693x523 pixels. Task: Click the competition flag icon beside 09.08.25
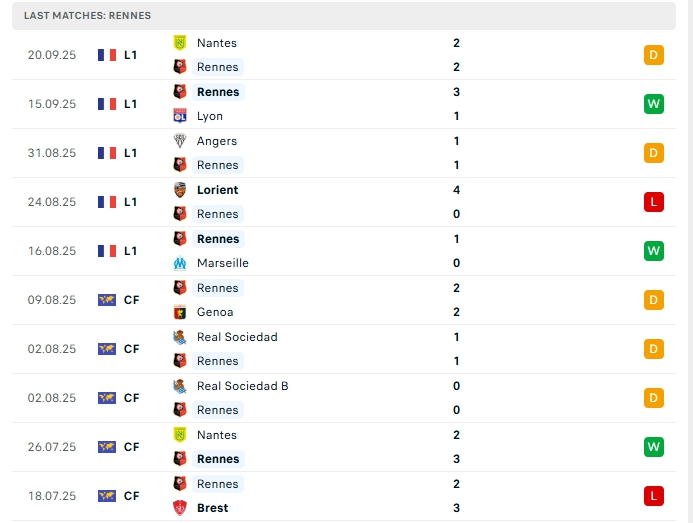point(107,300)
